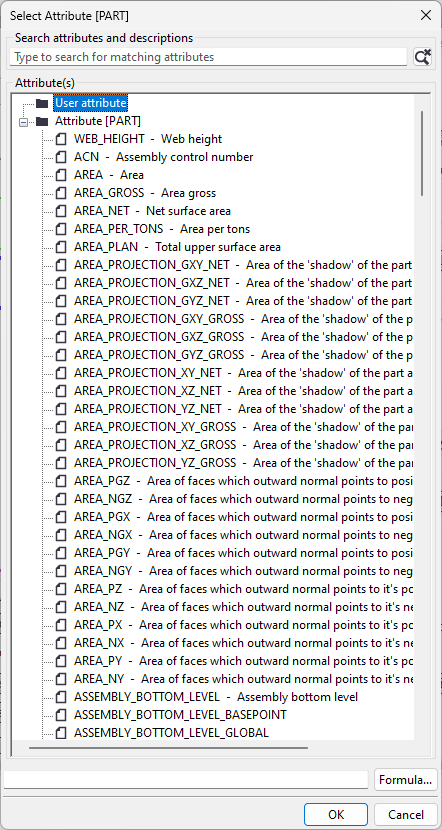Click the Attribute [PART] folder icon
This screenshot has height=830, width=442.
[x=42, y=121]
